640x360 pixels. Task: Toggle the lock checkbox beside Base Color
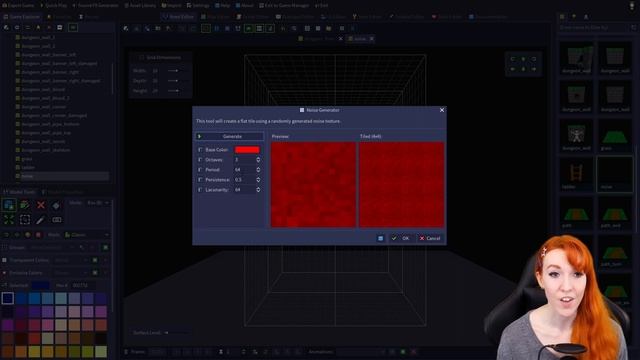click(x=200, y=150)
